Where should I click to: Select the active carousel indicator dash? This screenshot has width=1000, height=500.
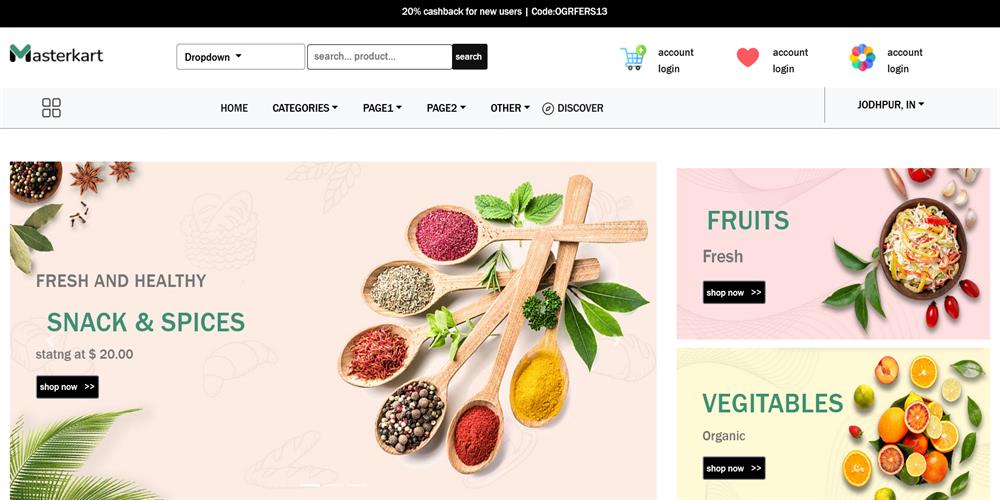[x=310, y=485]
